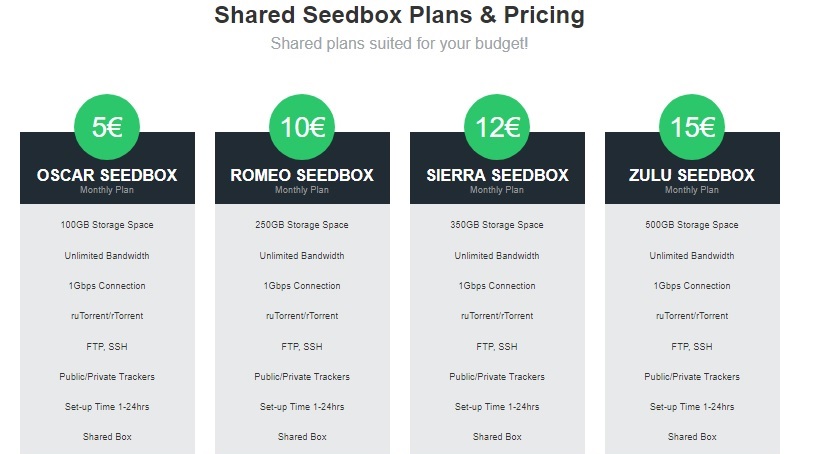834x454 pixels.
Task: Click ruTorrent/rTorrent under Sierra Seedbox
Action: coord(497,316)
